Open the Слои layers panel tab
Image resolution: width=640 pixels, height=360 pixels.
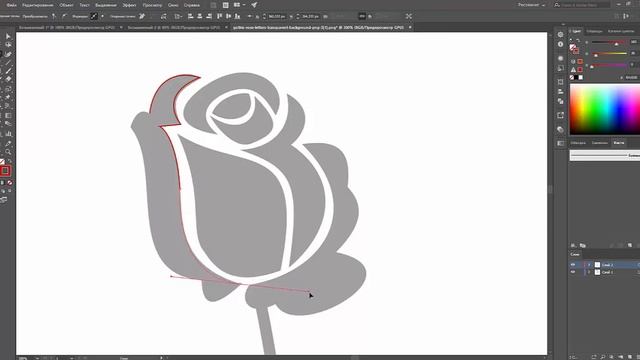point(575,254)
